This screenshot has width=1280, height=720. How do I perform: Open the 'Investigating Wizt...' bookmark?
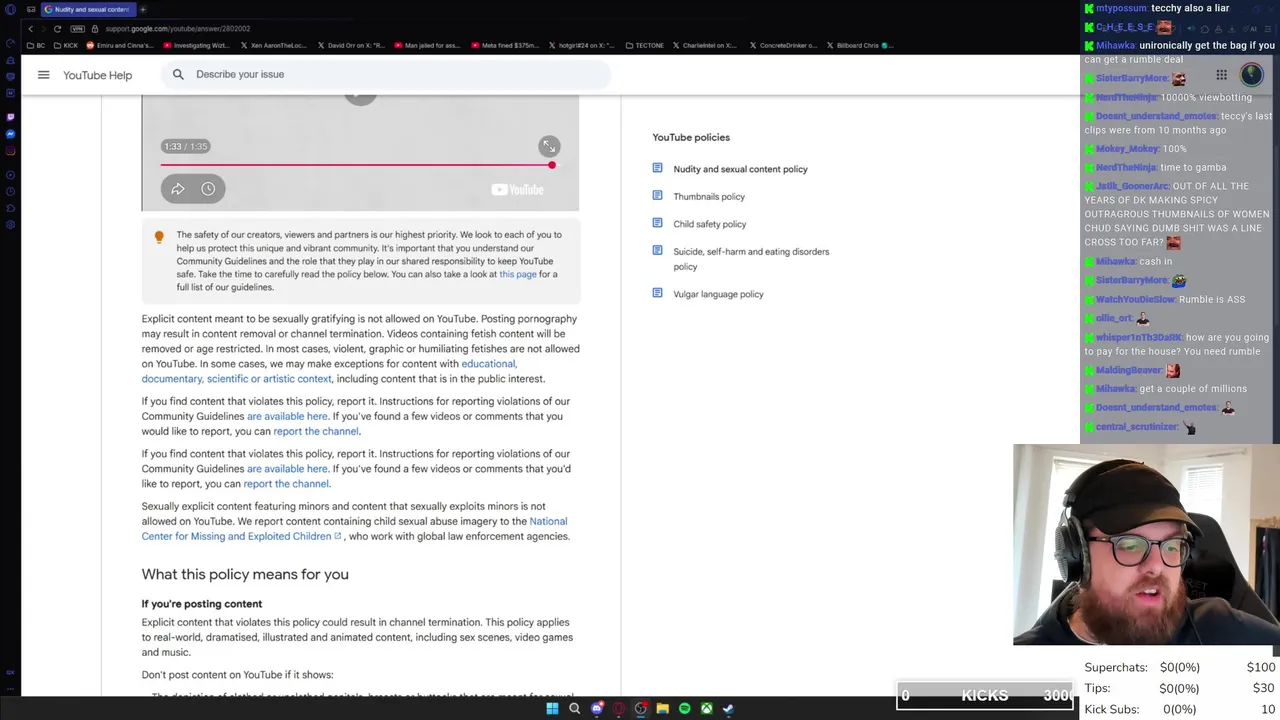pyautogui.click(x=196, y=45)
